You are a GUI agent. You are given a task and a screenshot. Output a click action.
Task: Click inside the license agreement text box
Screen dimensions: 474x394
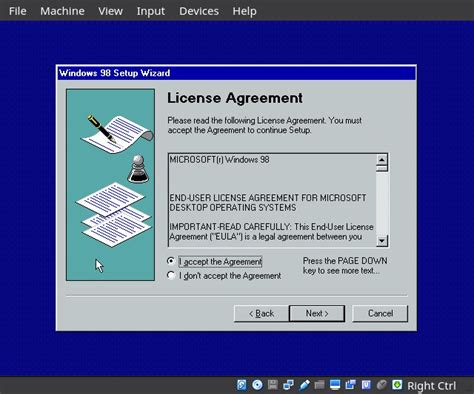pos(273,200)
